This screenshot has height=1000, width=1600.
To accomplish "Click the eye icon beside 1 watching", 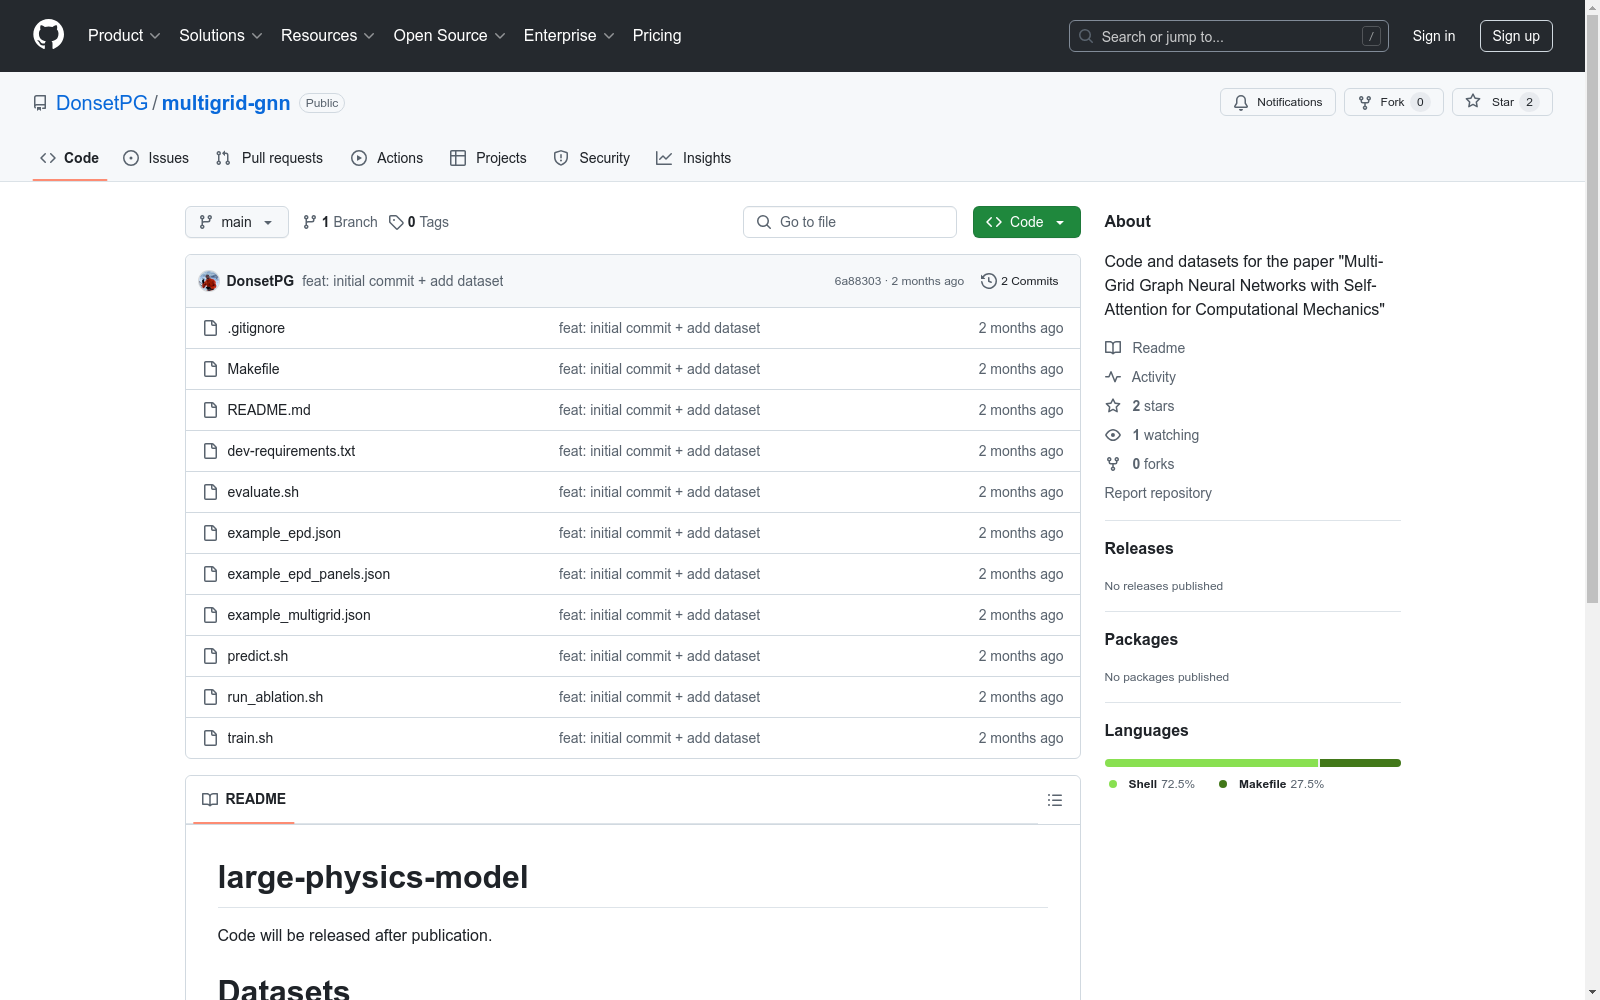I will click(1113, 435).
